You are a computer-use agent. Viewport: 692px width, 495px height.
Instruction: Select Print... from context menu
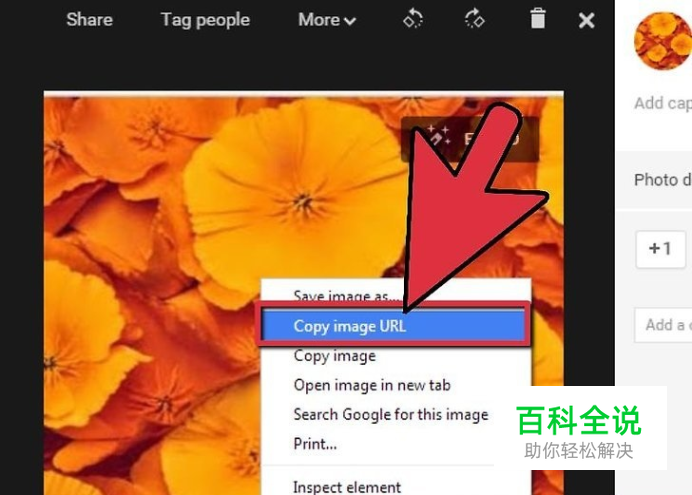coord(315,444)
